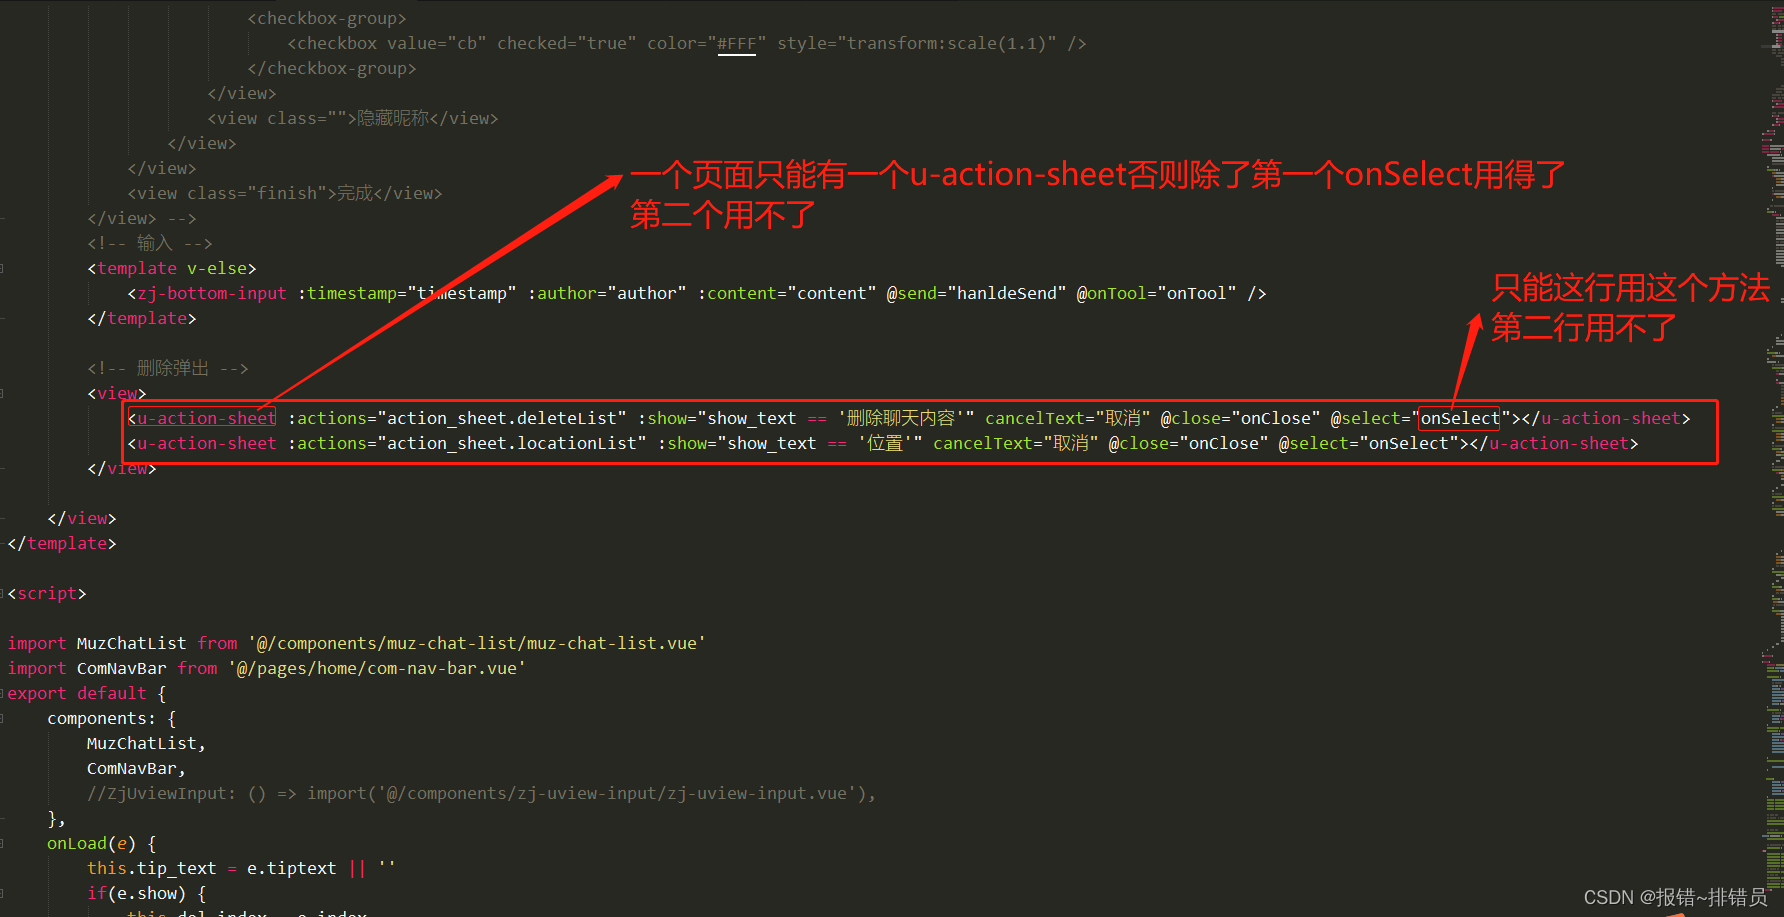
Task: Click the <script> section tag
Action: 46,593
